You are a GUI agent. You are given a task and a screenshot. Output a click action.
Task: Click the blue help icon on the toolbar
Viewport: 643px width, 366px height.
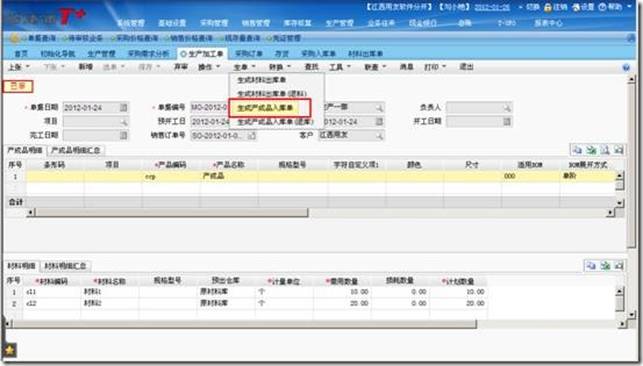point(626,68)
